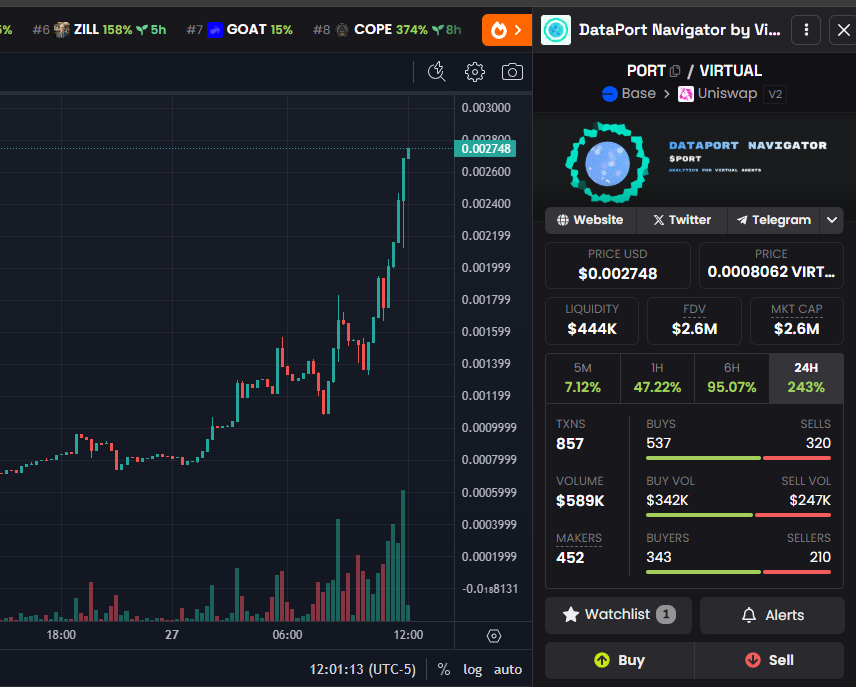Click the 12:00 time axis label
The image size is (856, 687).
[408, 635]
